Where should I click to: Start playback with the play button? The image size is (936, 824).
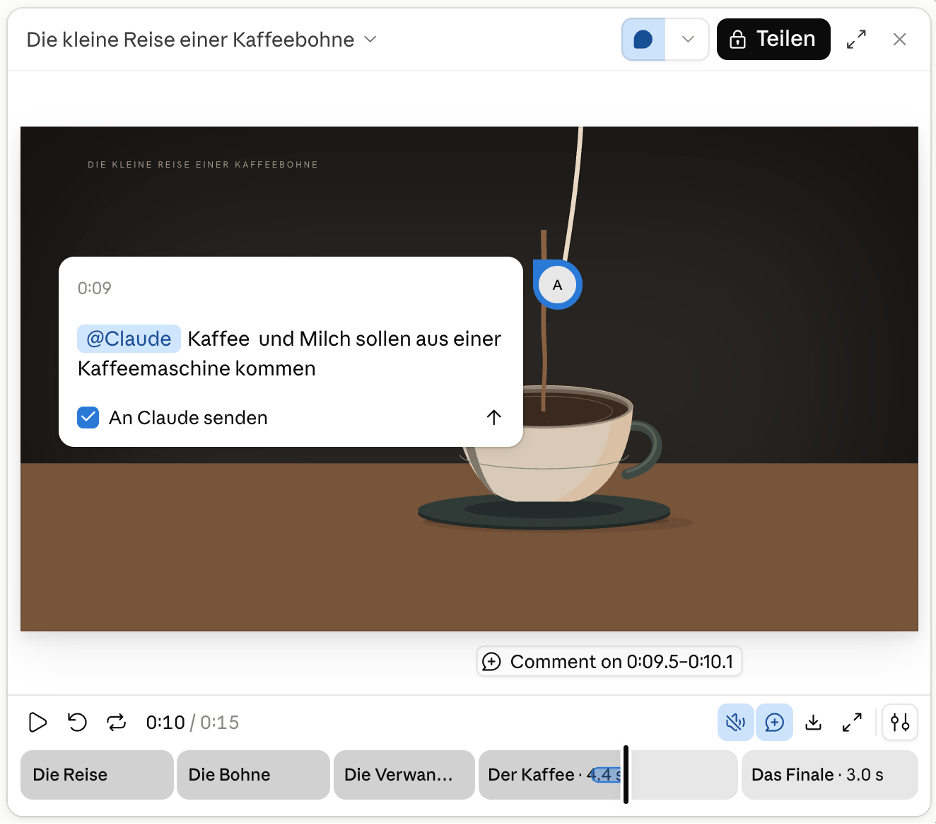pos(38,722)
